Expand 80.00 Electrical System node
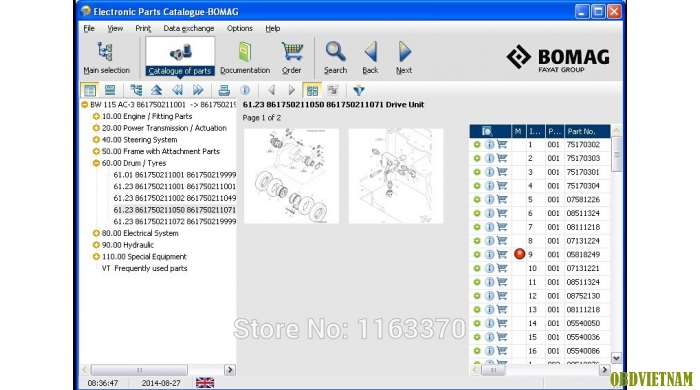Image resolution: width=700 pixels, height=390 pixels. point(96,233)
